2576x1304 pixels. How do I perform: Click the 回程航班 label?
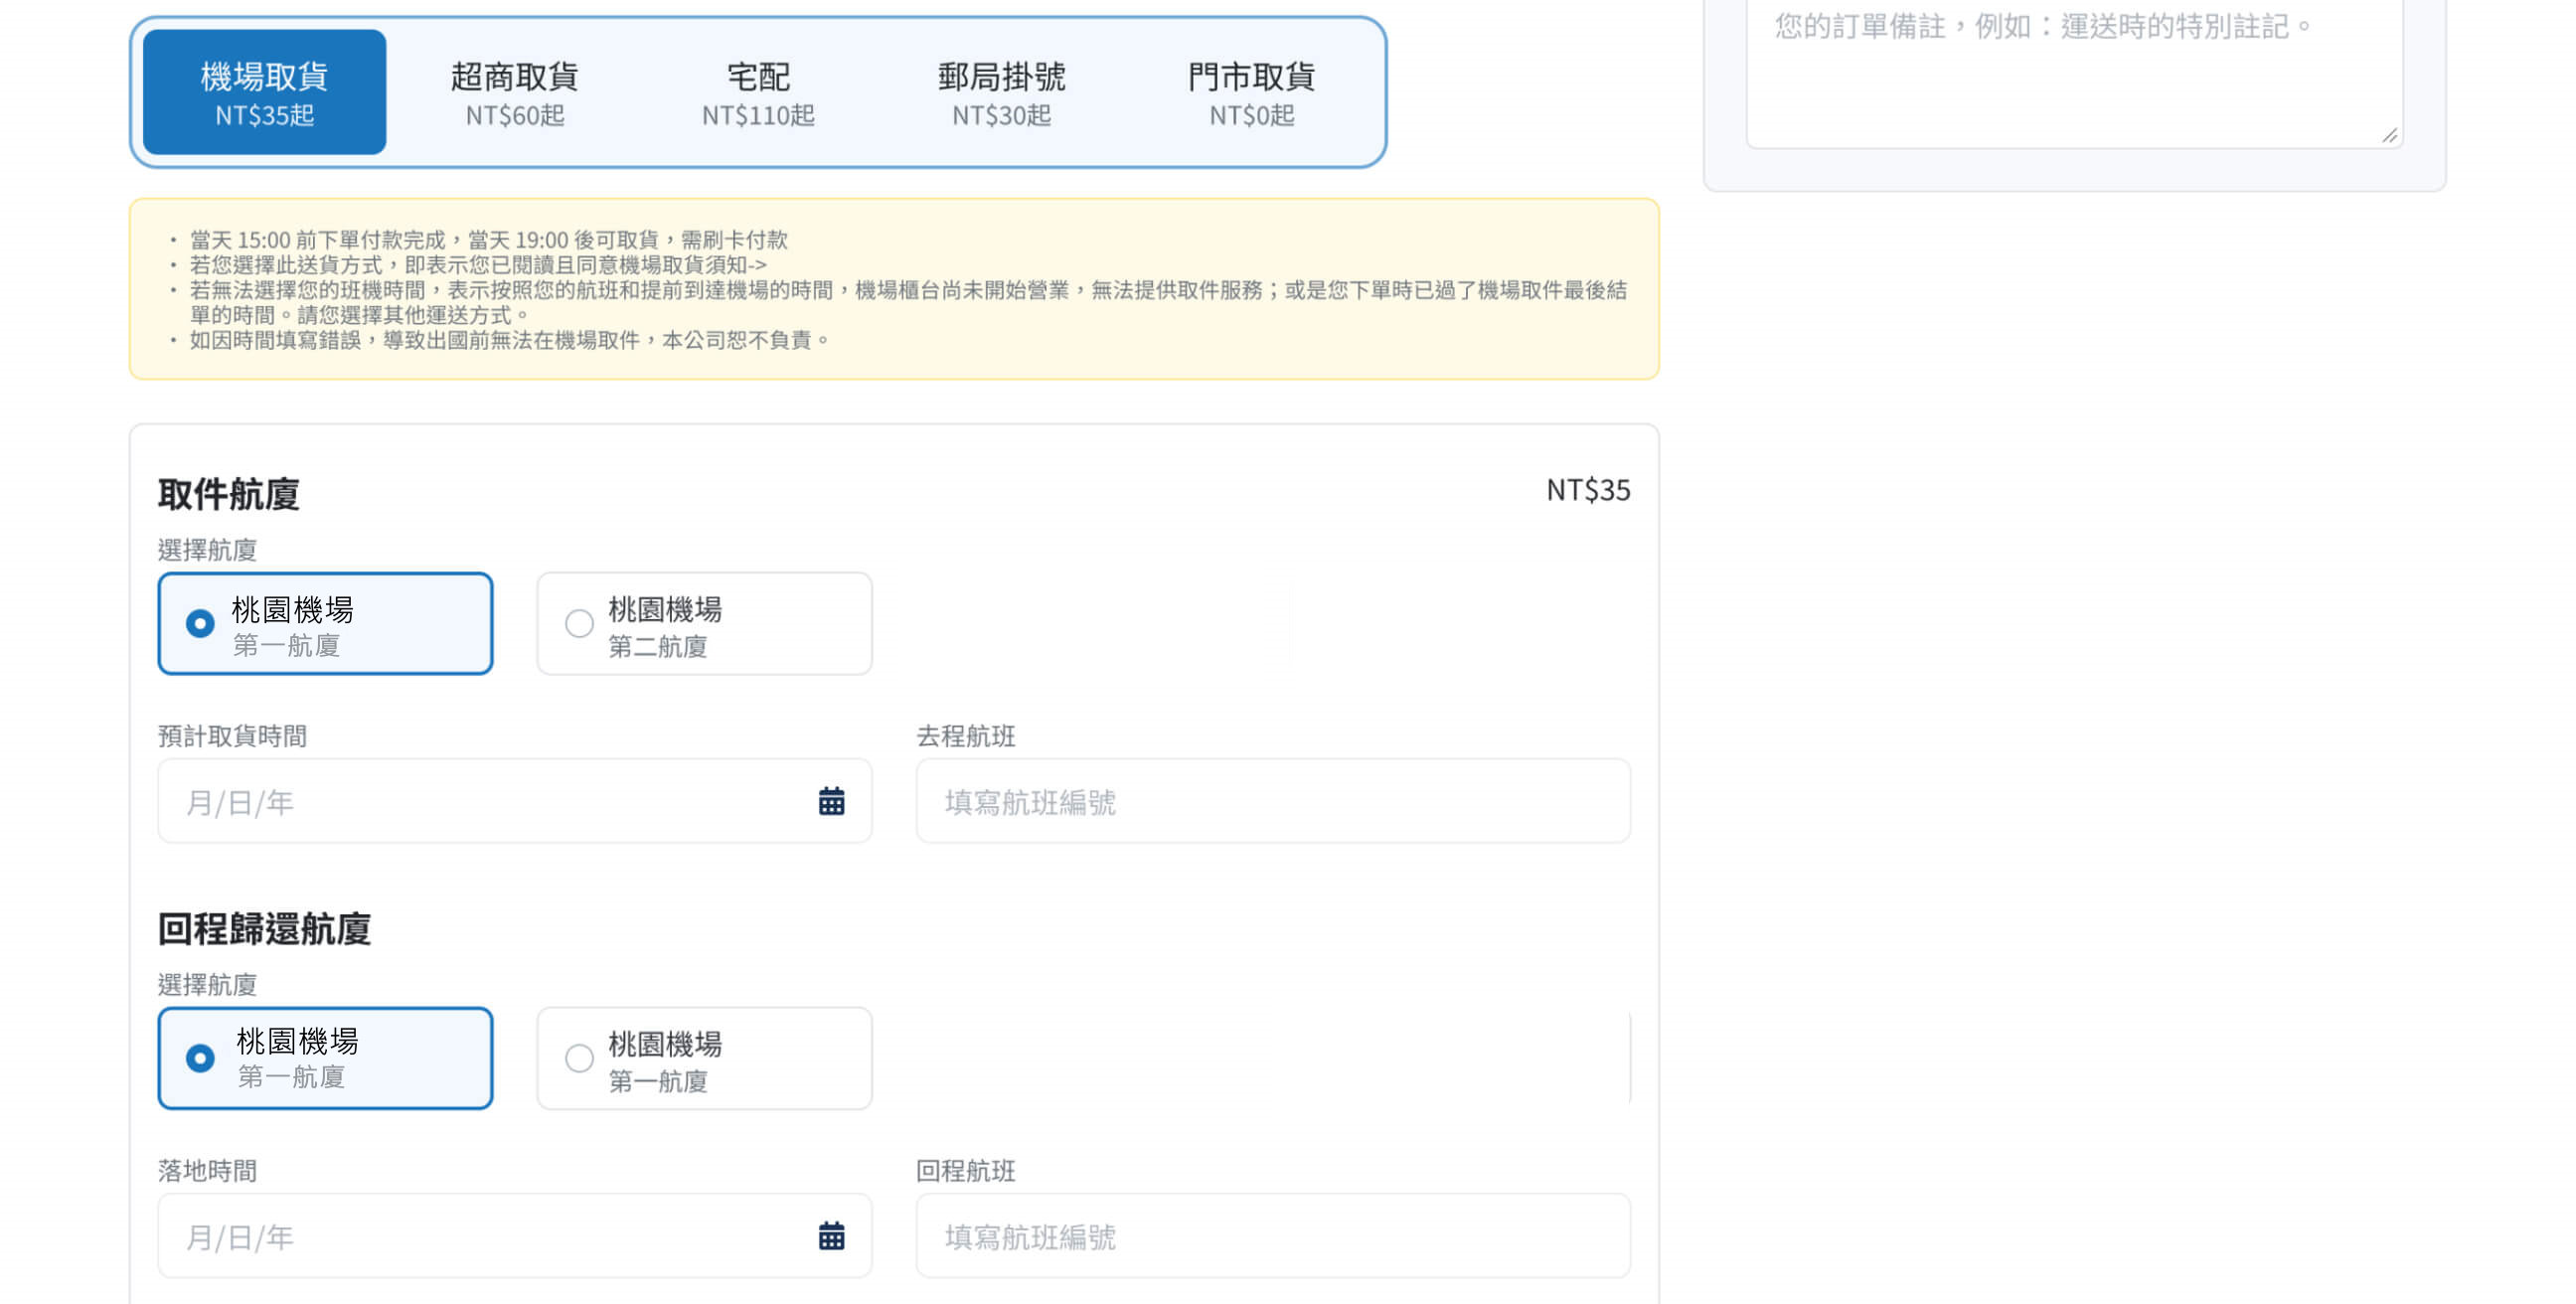(965, 1171)
